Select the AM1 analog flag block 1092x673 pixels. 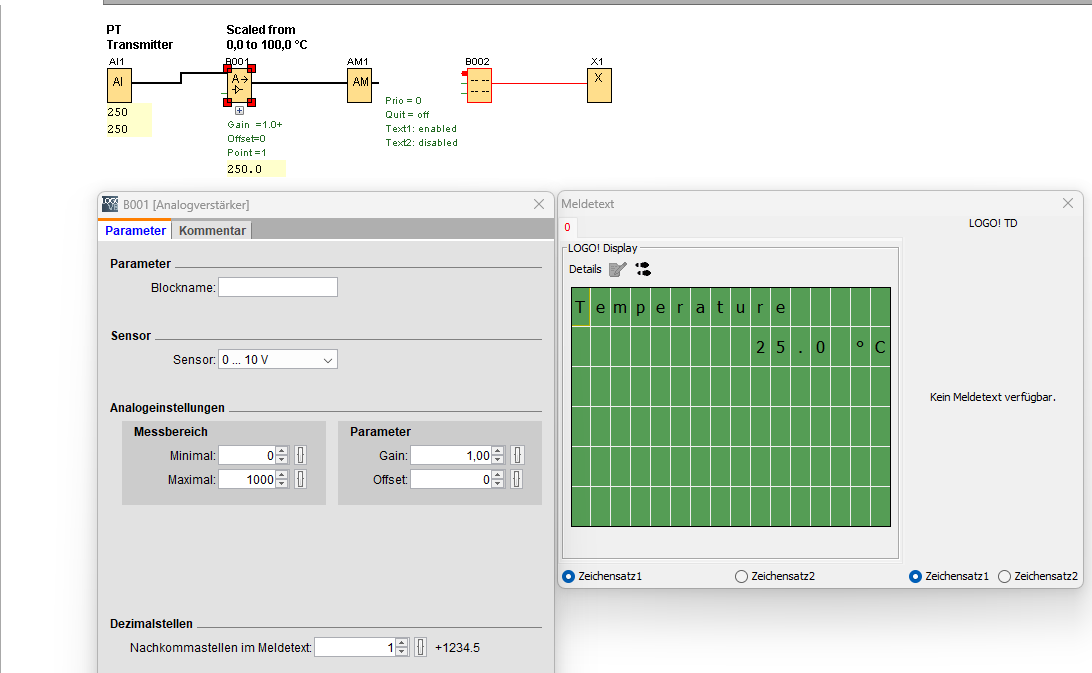360,85
